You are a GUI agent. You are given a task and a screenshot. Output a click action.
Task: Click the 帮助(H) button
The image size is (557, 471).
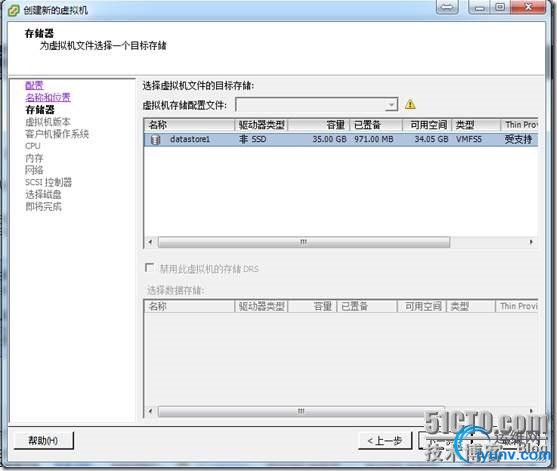(44, 440)
